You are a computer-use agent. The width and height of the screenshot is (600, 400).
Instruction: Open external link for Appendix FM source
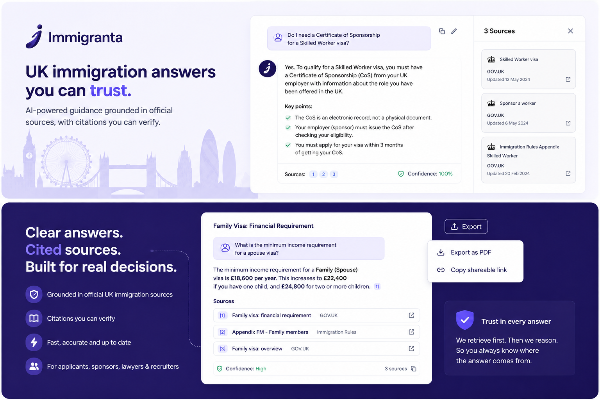tap(411, 332)
